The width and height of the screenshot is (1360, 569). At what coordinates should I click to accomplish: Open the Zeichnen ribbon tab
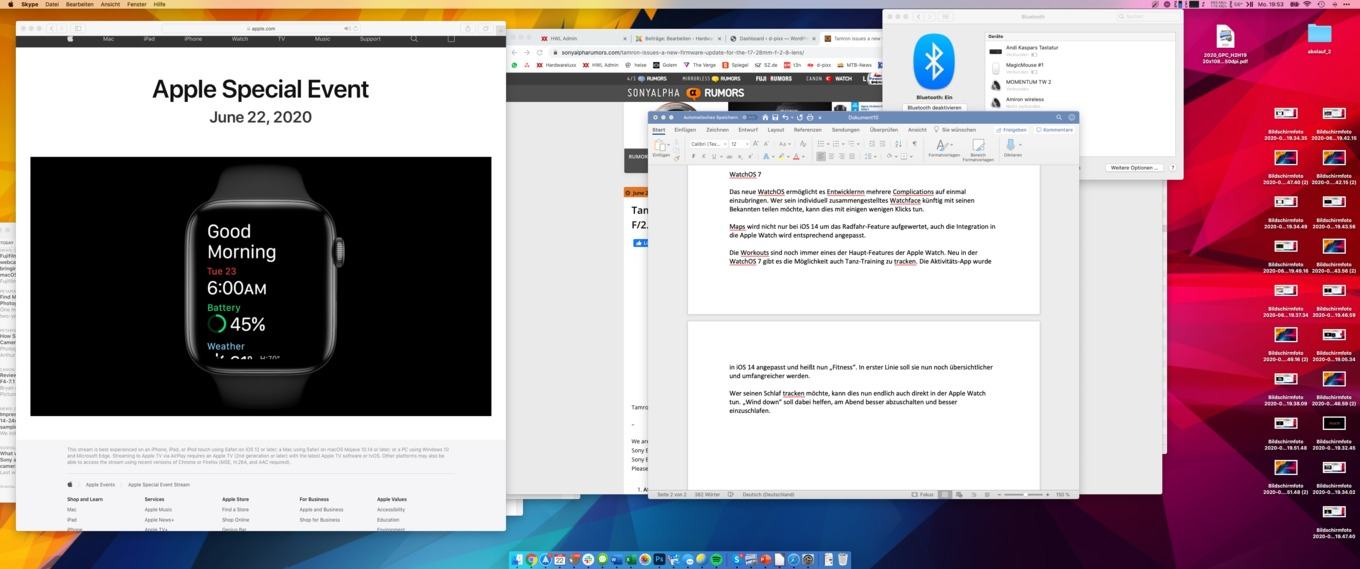point(717,129)
